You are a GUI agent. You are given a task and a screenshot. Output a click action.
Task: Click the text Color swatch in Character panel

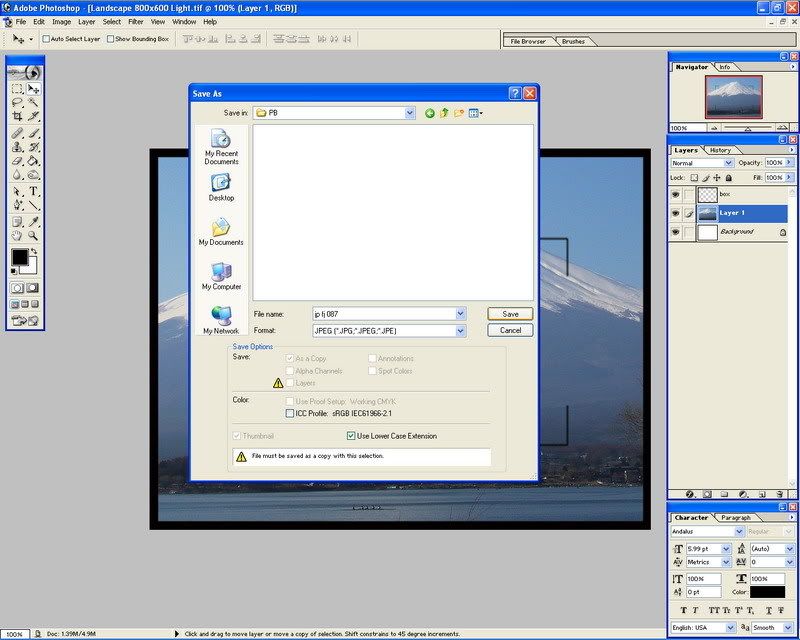tap(768, 592)
